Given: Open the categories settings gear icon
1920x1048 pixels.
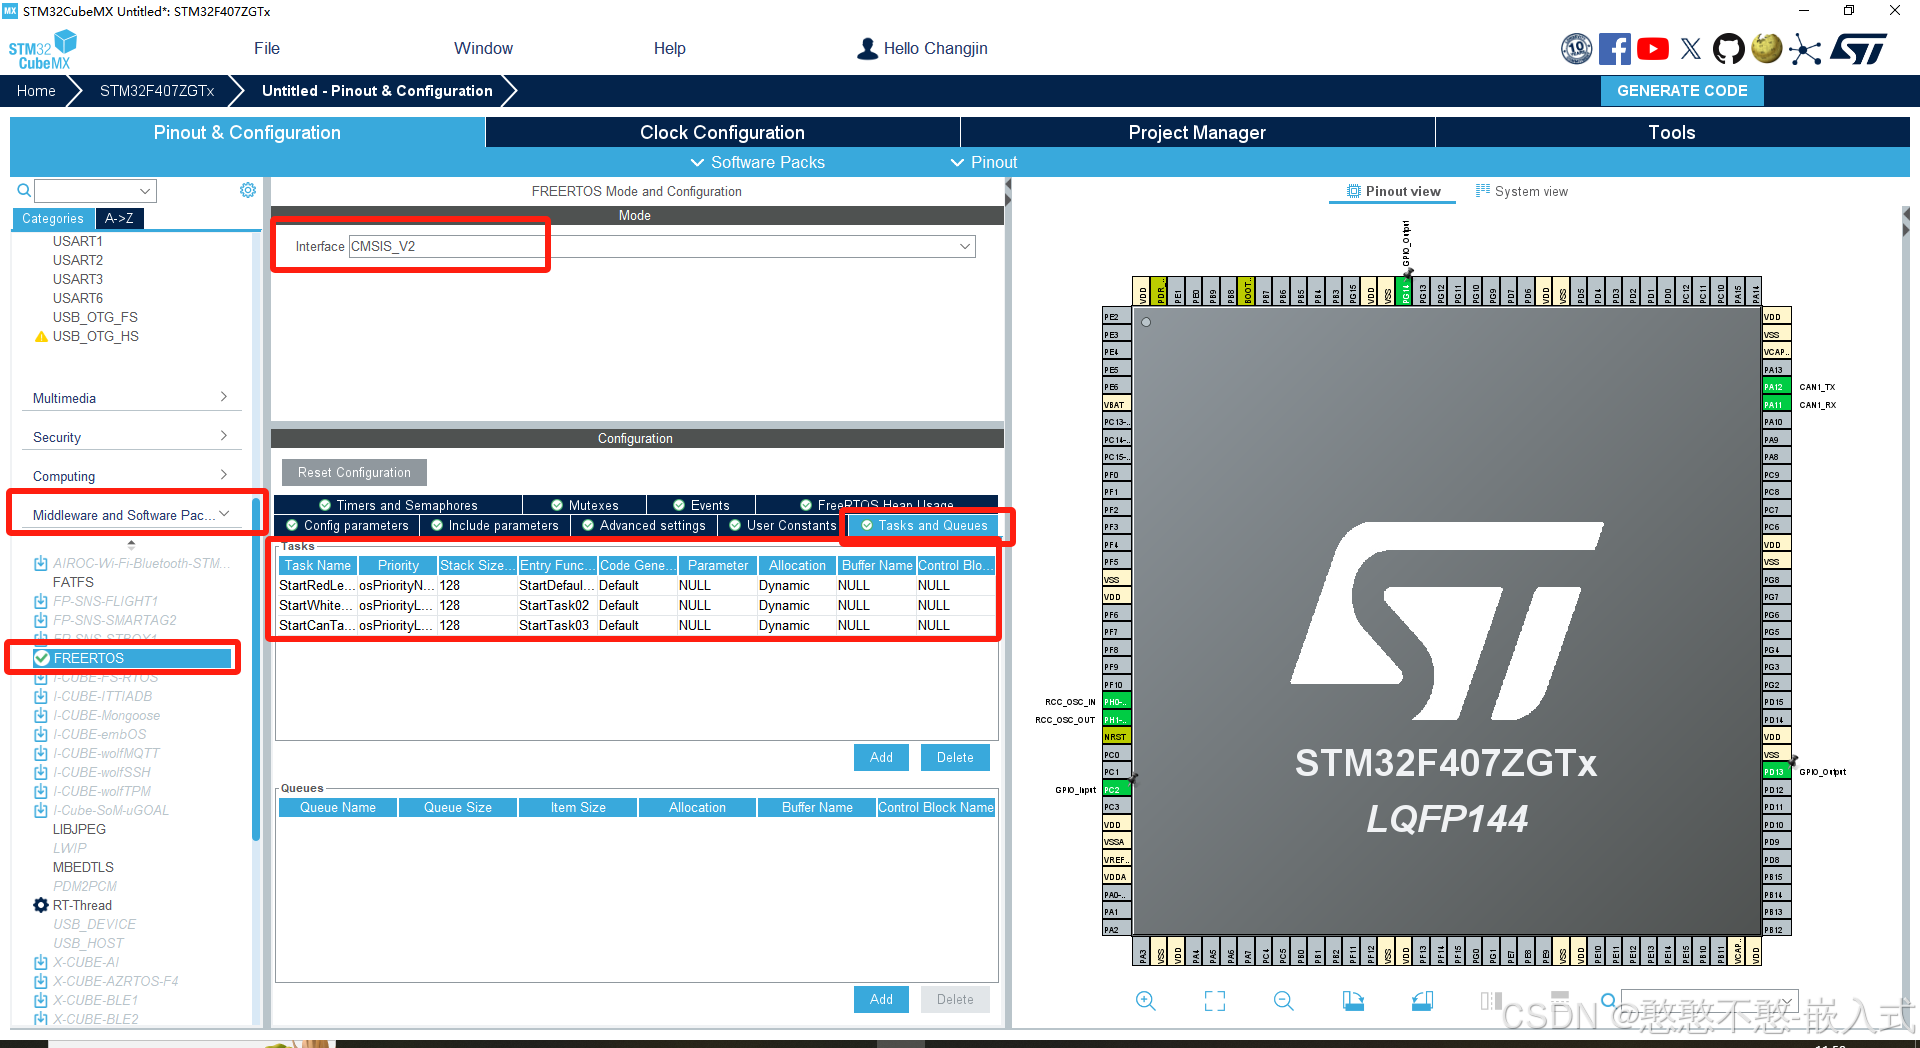Looking at the screenshot, I should 248,190.
